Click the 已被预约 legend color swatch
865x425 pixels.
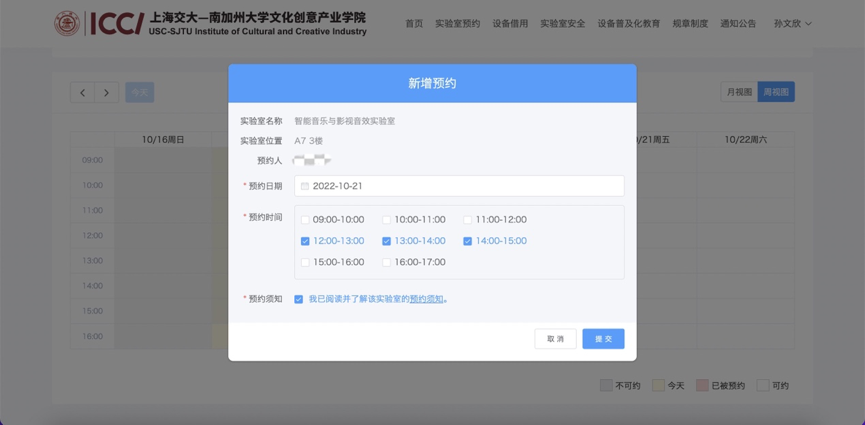coord(702,385)
